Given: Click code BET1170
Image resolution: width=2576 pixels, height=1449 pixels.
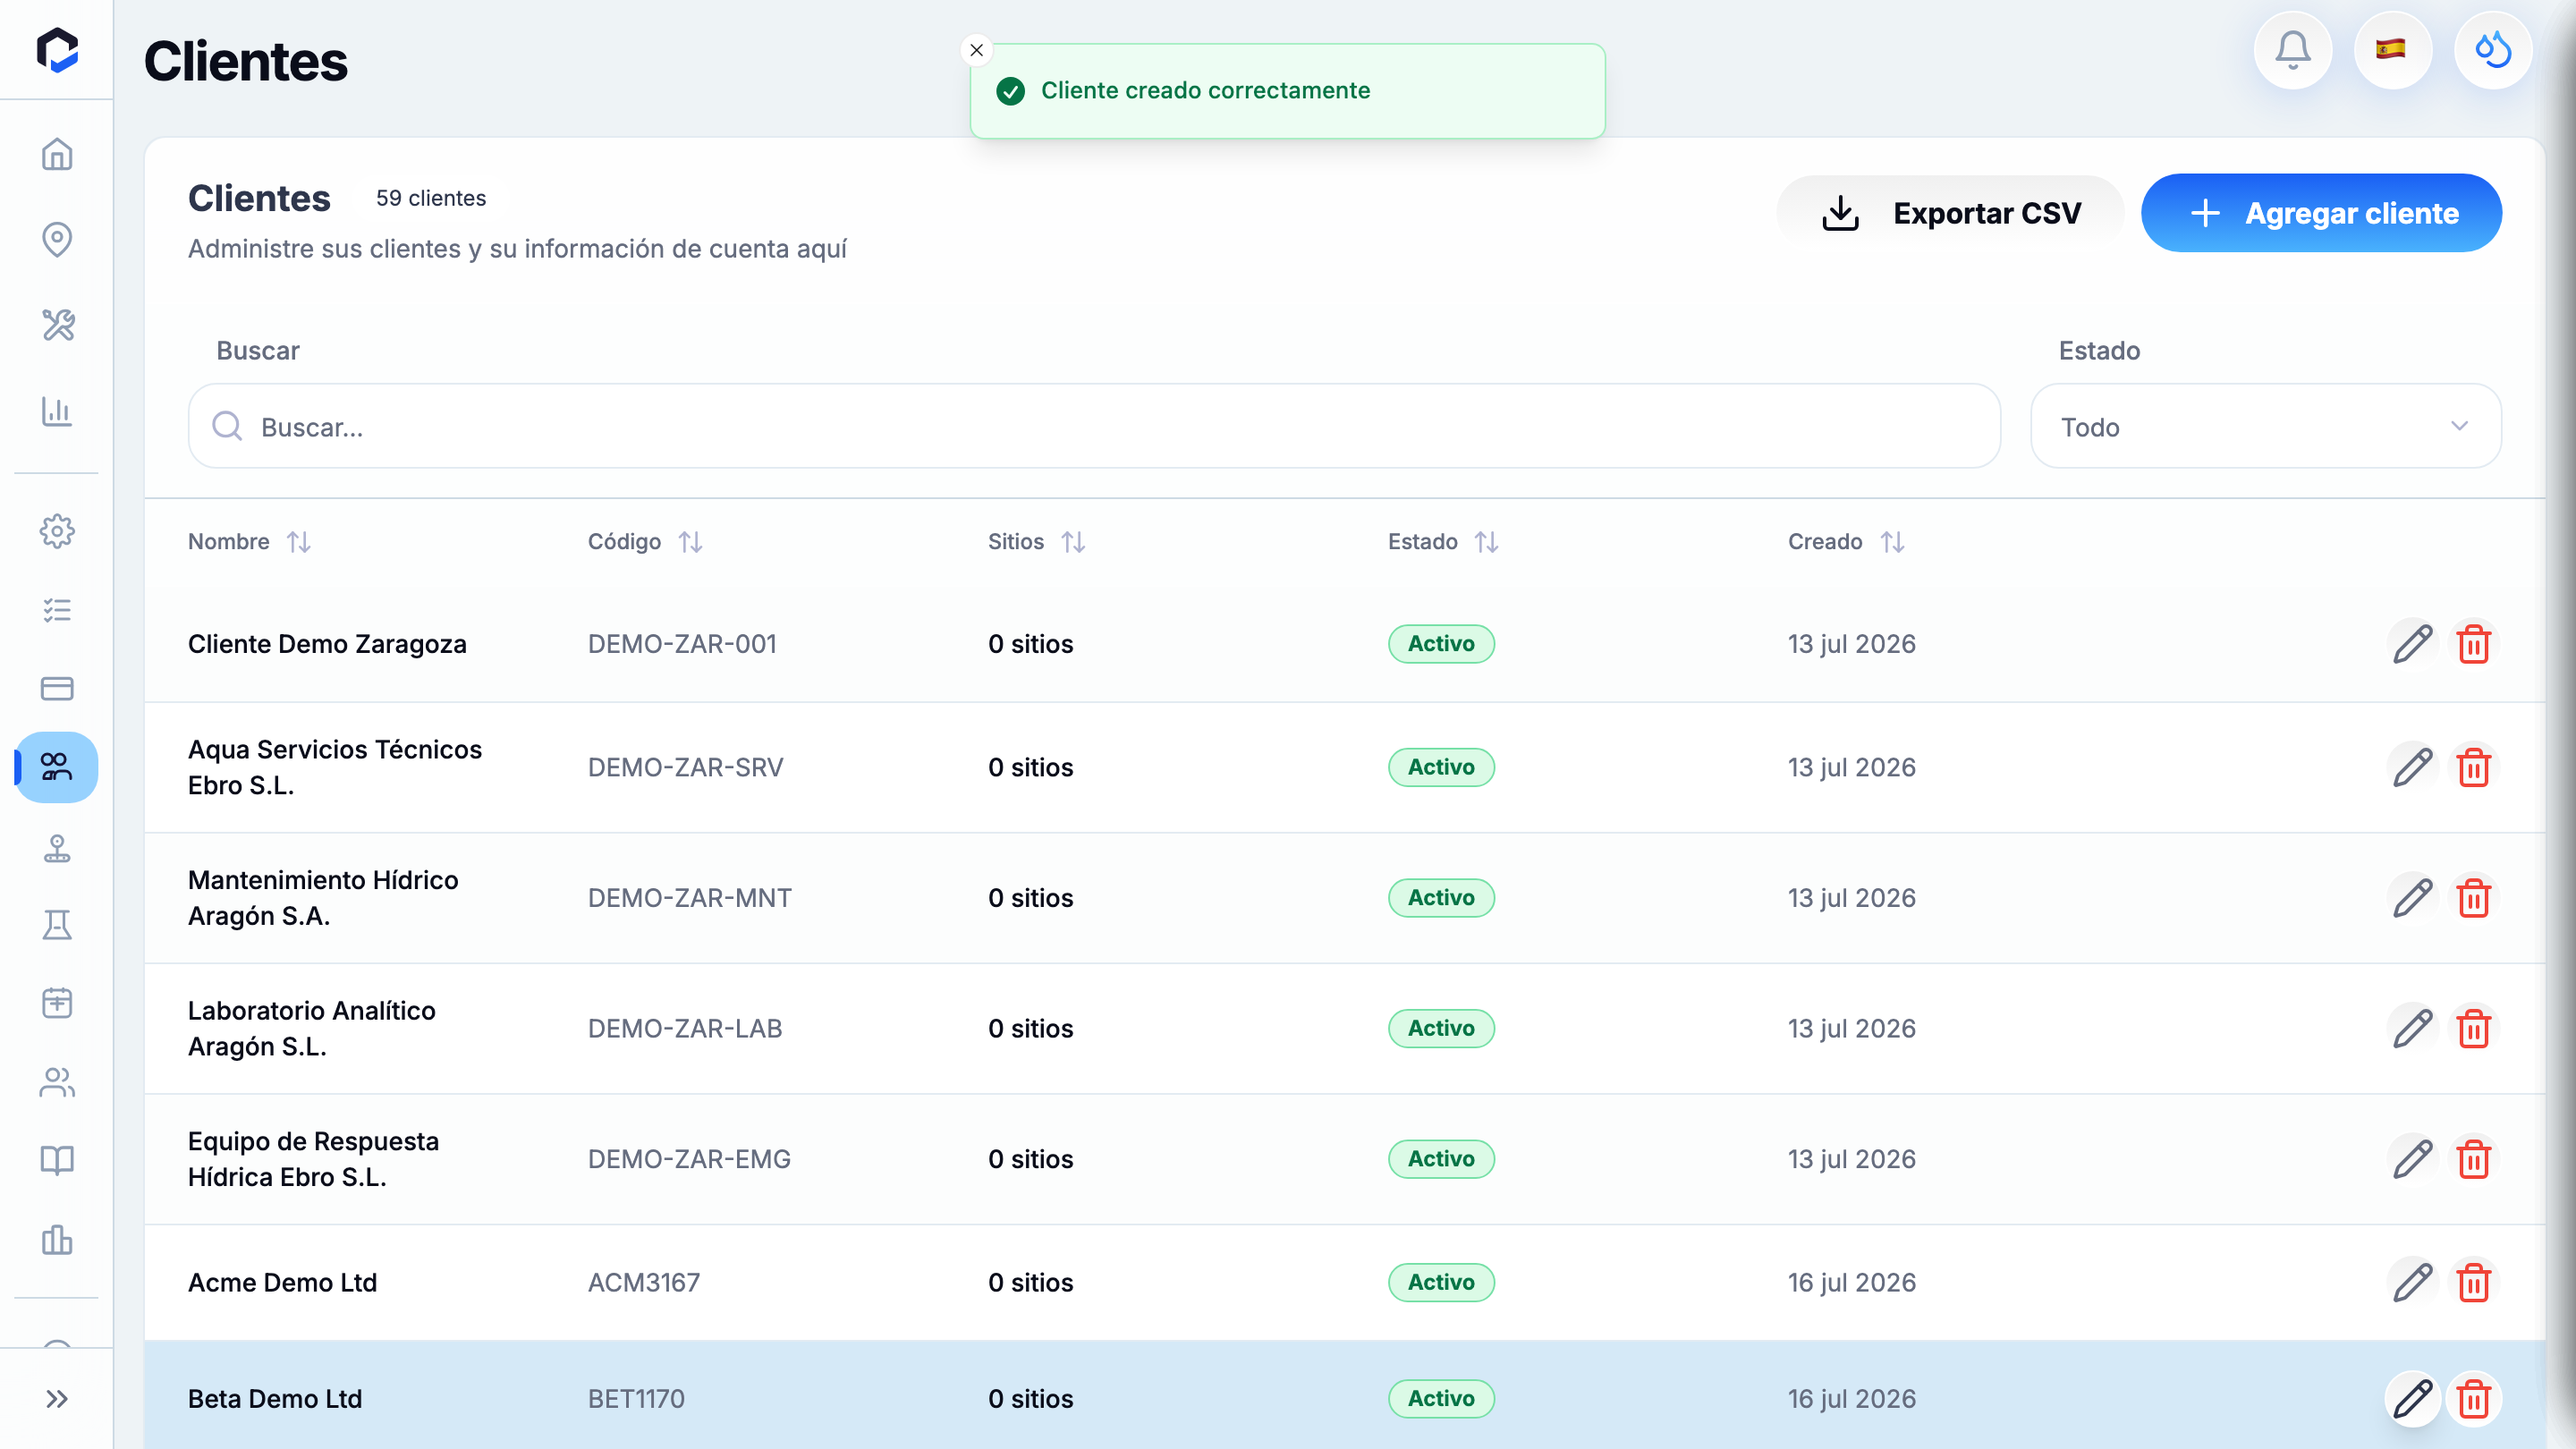Looking at the screenshot, I should click(636, 1398).
